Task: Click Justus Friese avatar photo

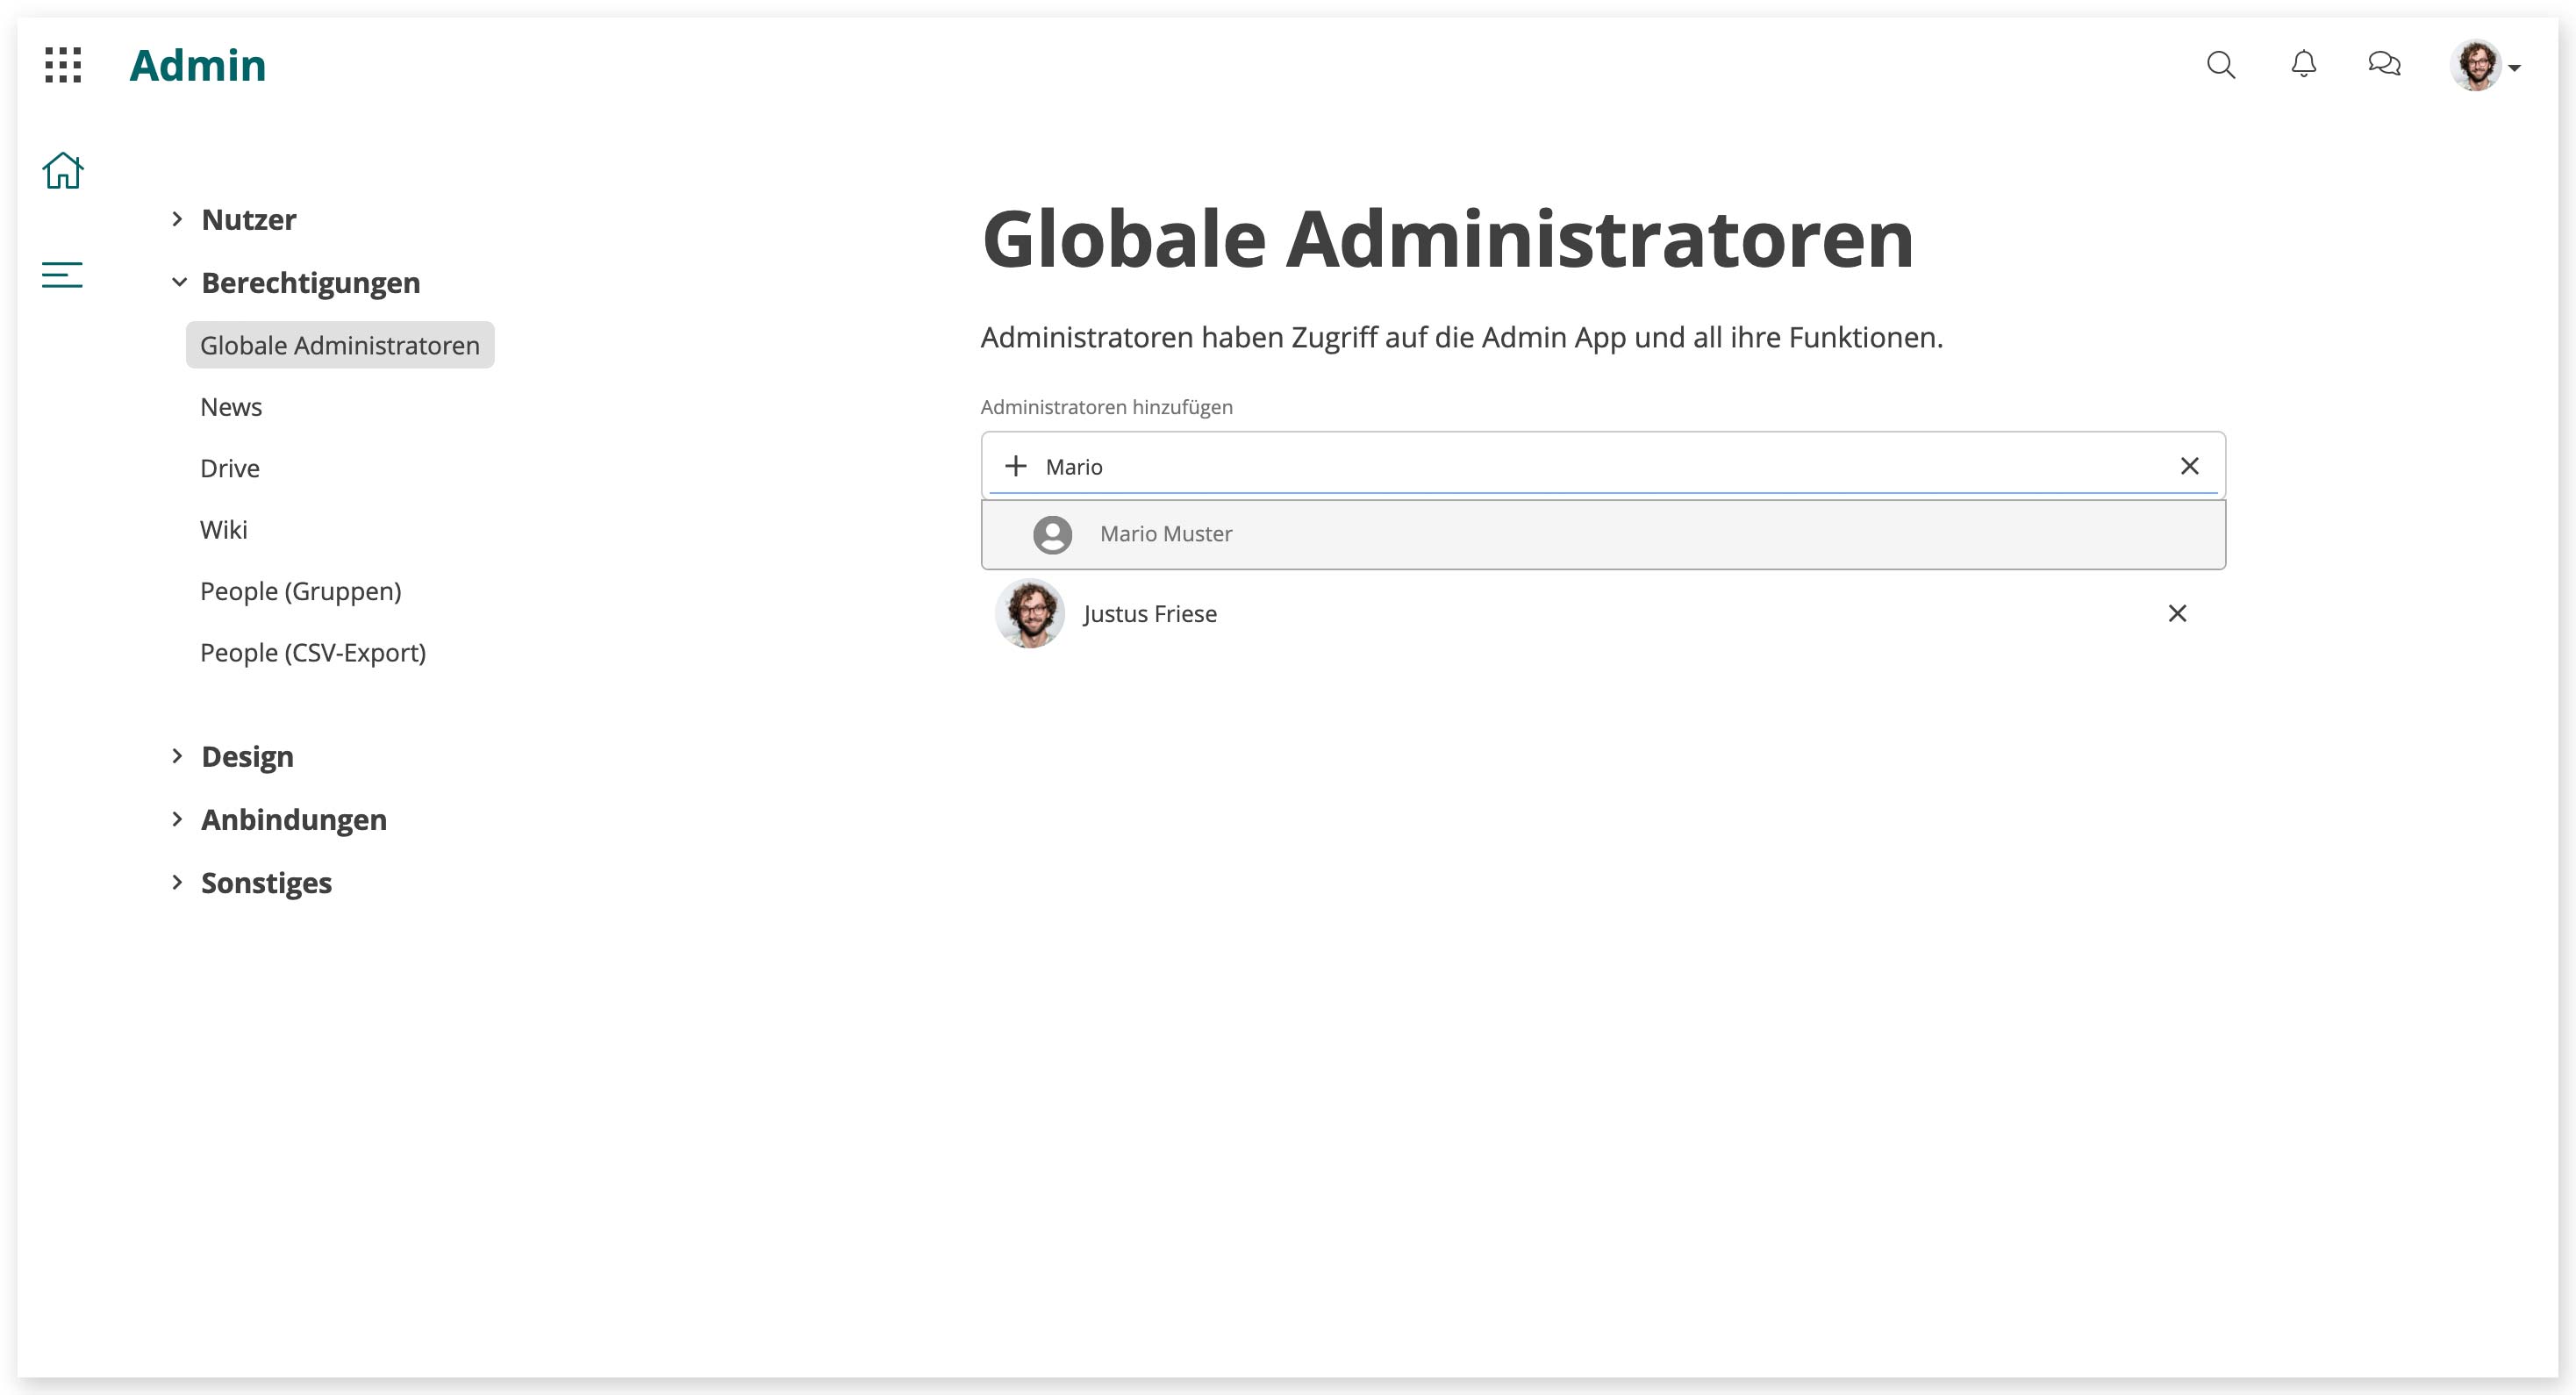Action: [1029, 614]
